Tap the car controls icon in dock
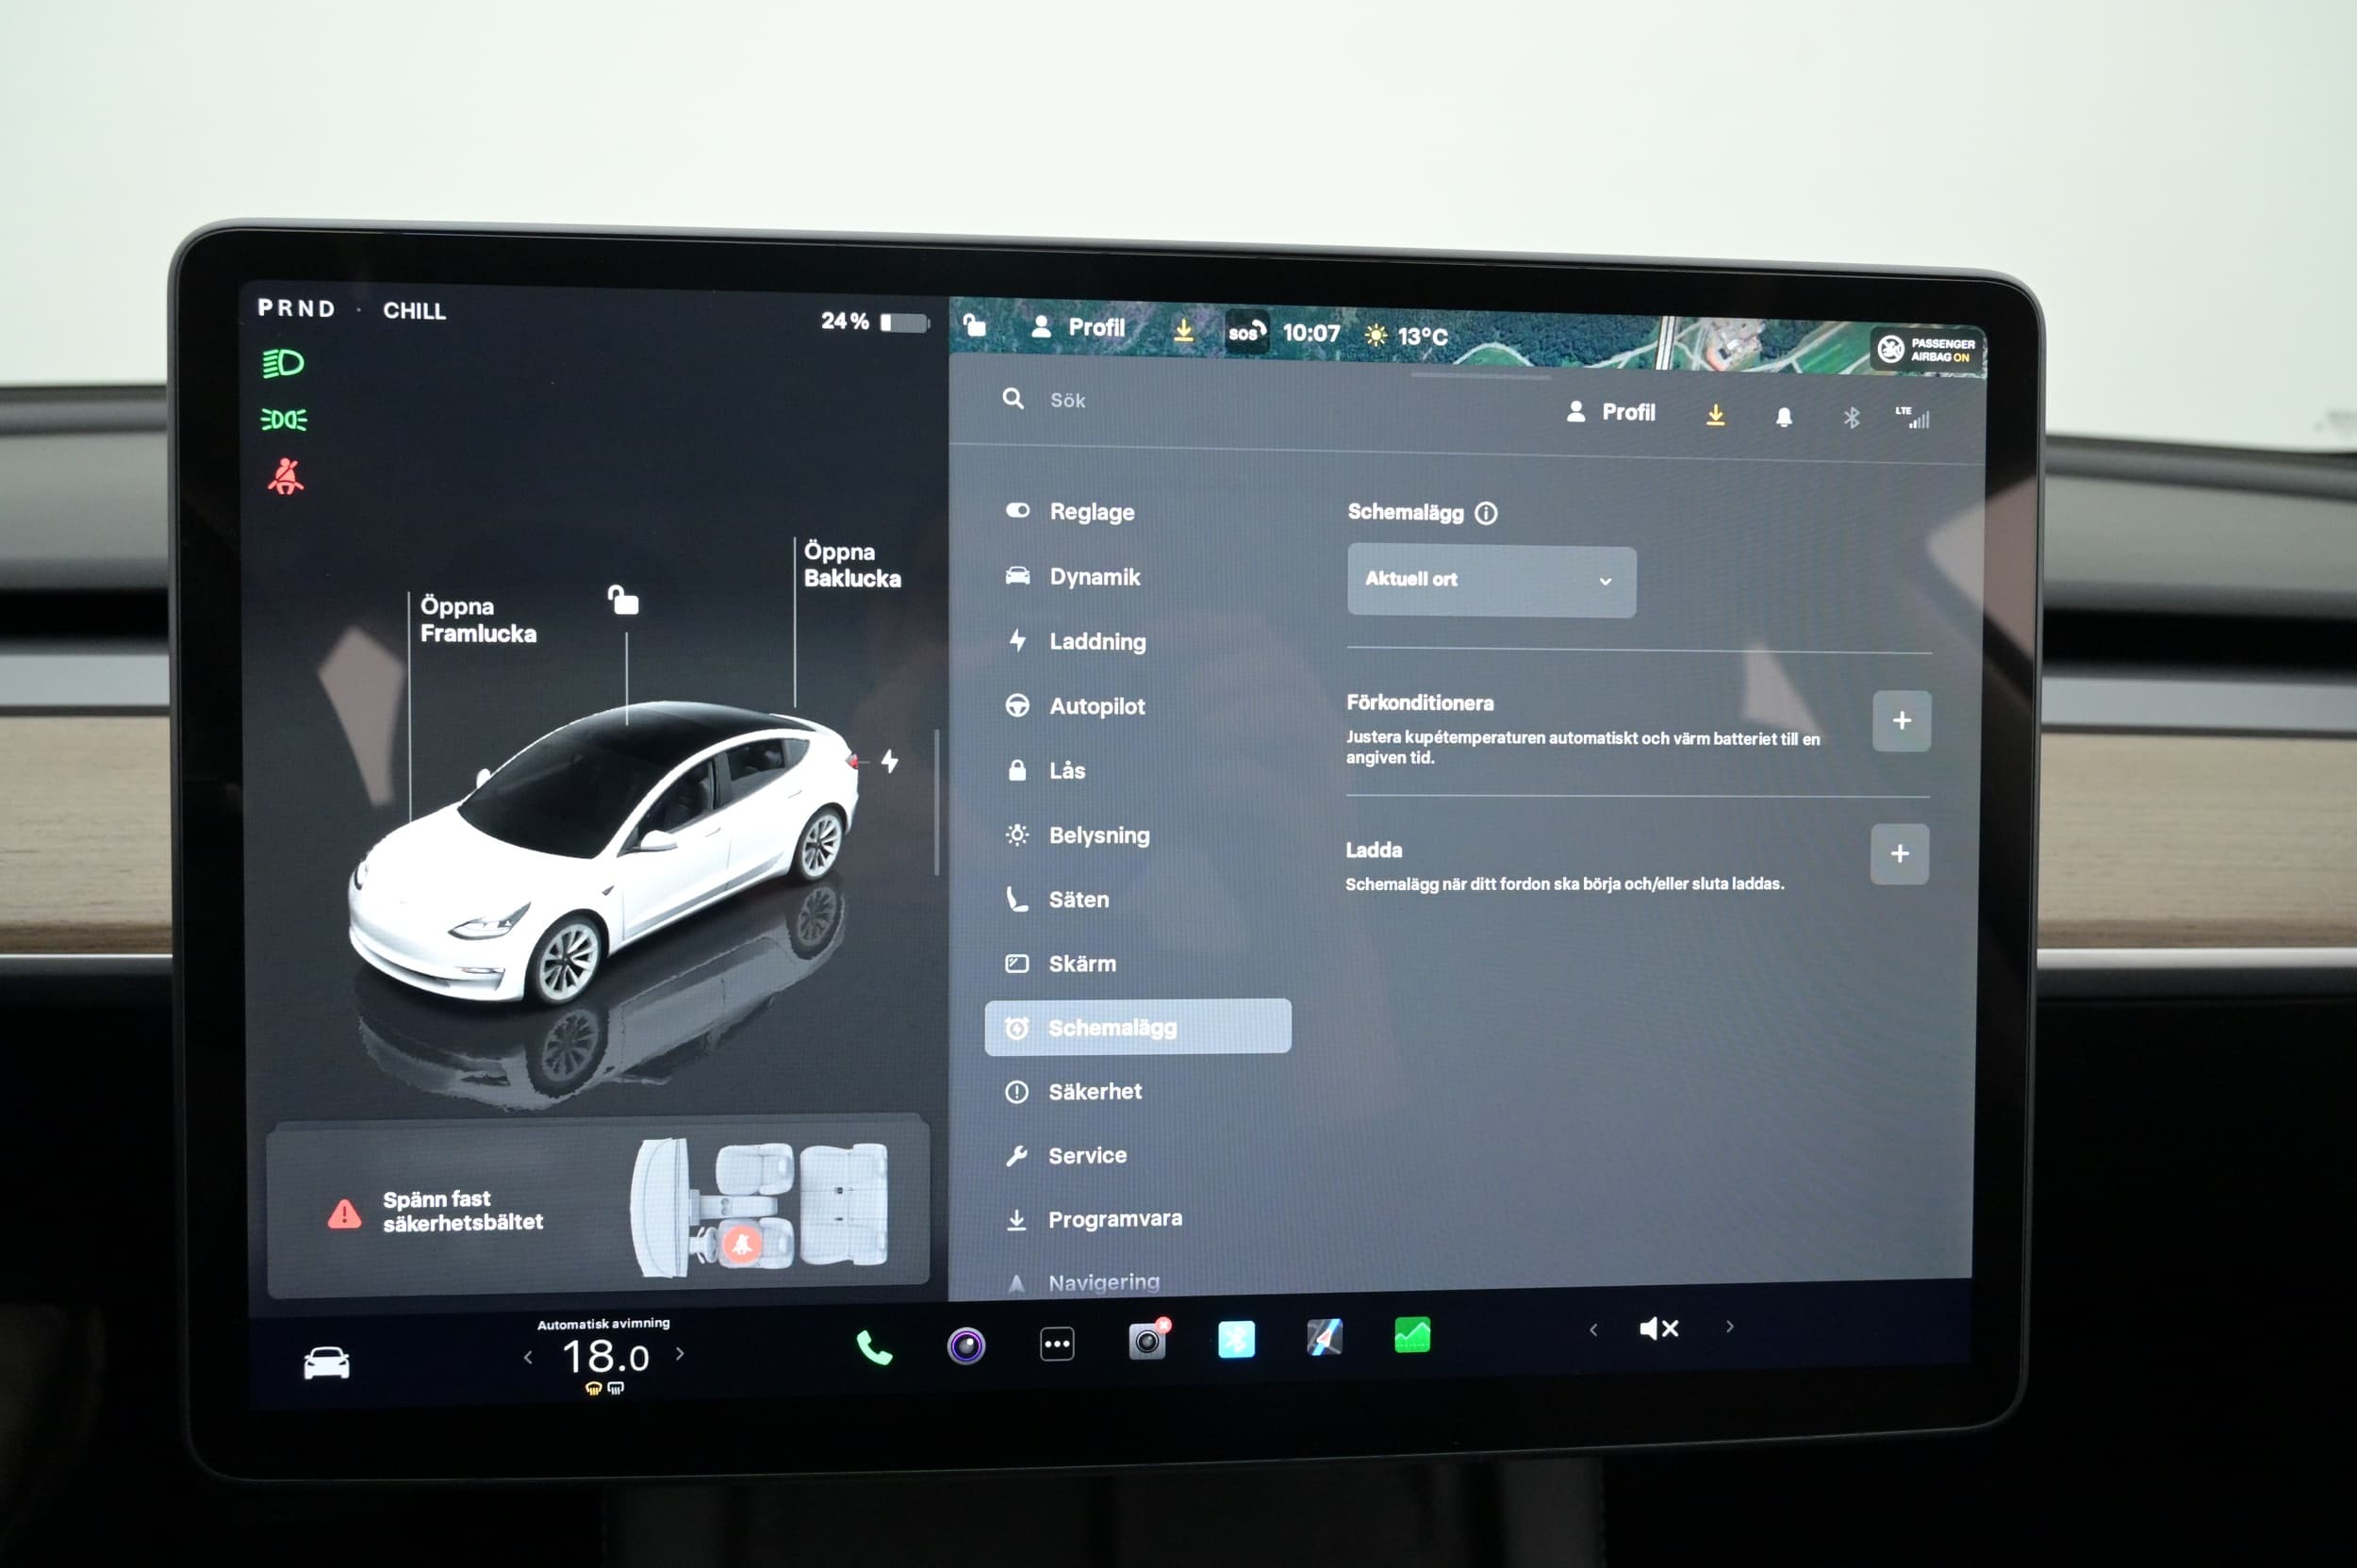Screen dimensions: 2357x1568 326,1362
